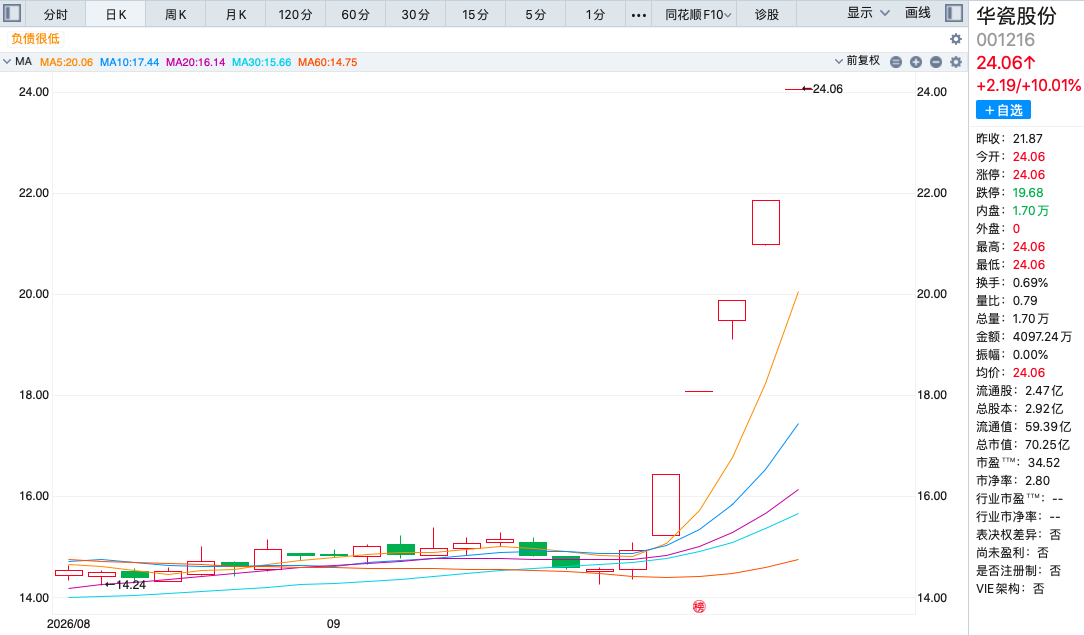Image resolution: width=1084 pixels, height=635 pixels.
Task: Activate the 画线 drawing tool
Action: point(917,13)
